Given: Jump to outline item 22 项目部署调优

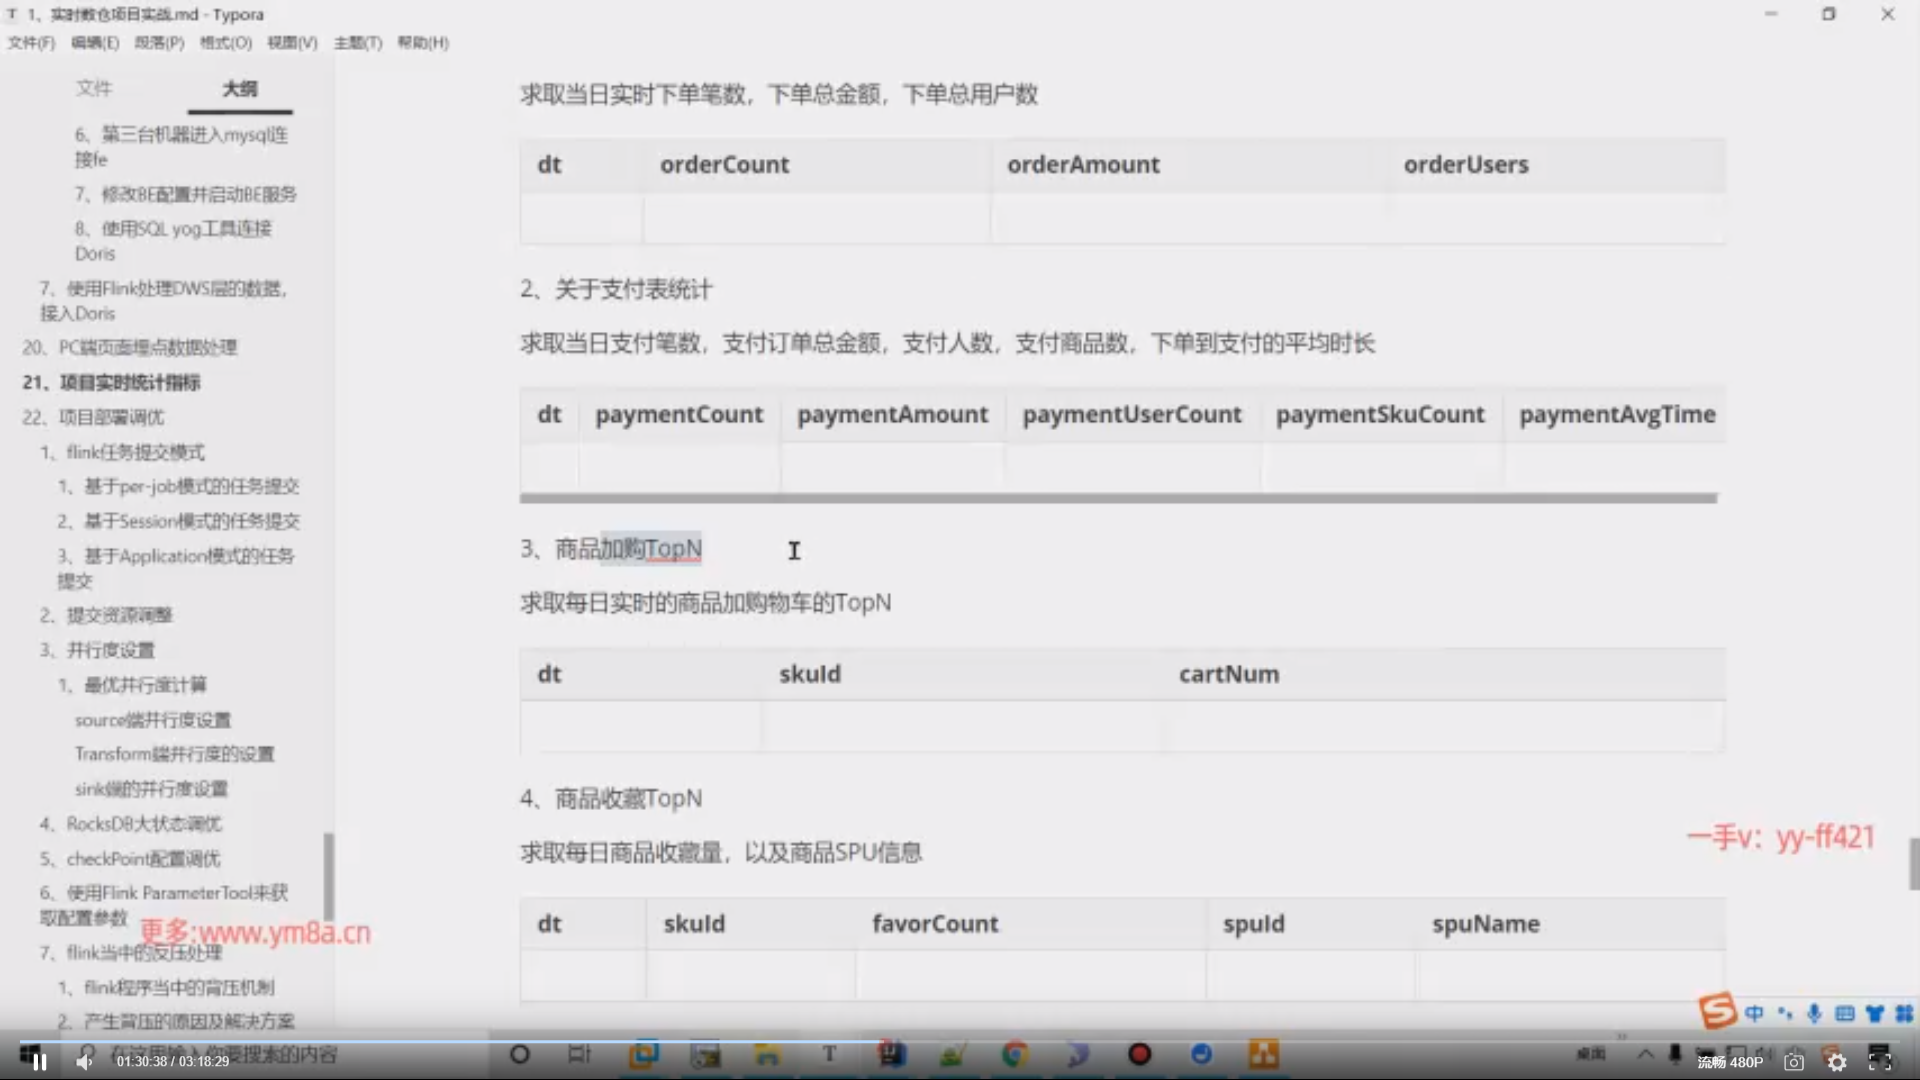Looking at the screenshot, I should click(x=93, y=417).
